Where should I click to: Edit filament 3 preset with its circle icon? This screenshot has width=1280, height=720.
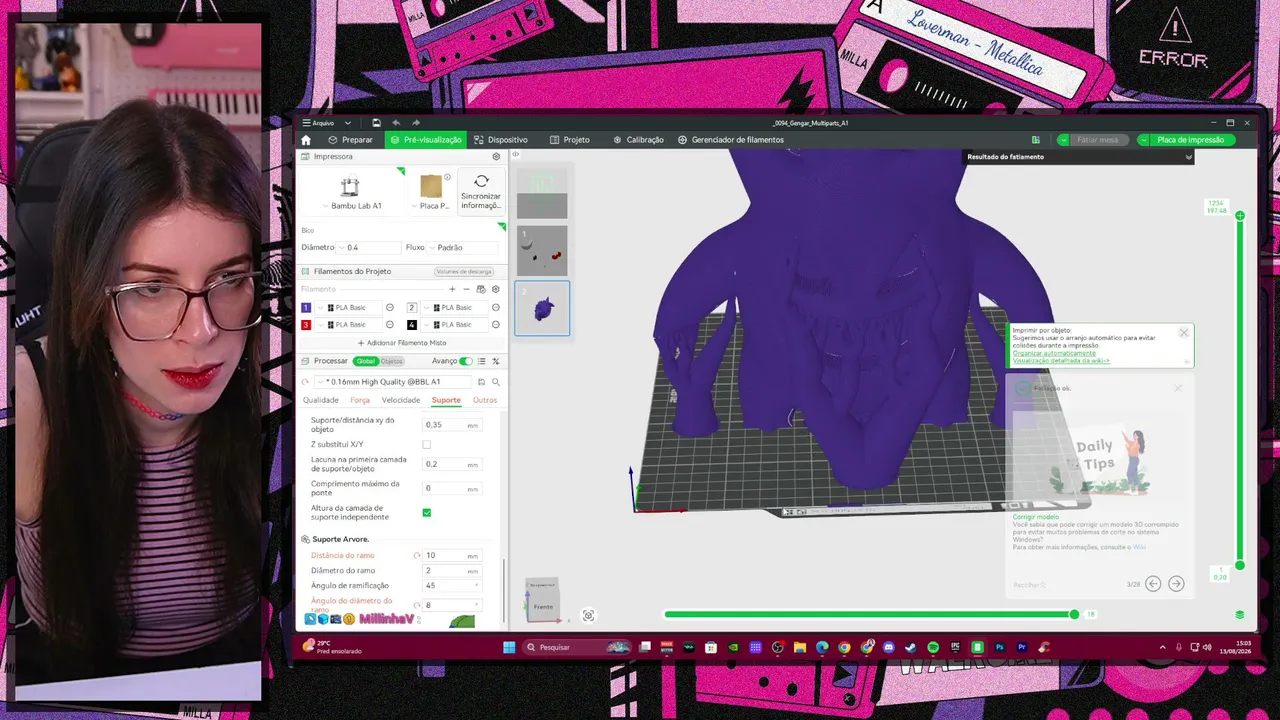(390, 325)
